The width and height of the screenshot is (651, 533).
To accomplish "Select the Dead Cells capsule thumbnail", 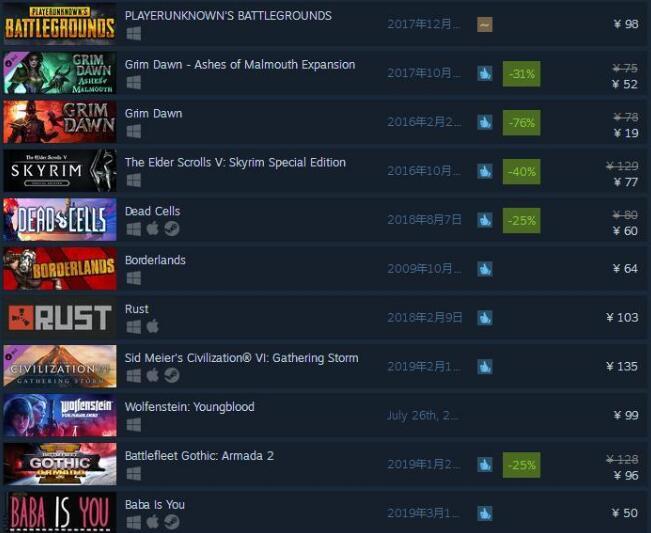I will pyautogui.click(x=60, y=220).
